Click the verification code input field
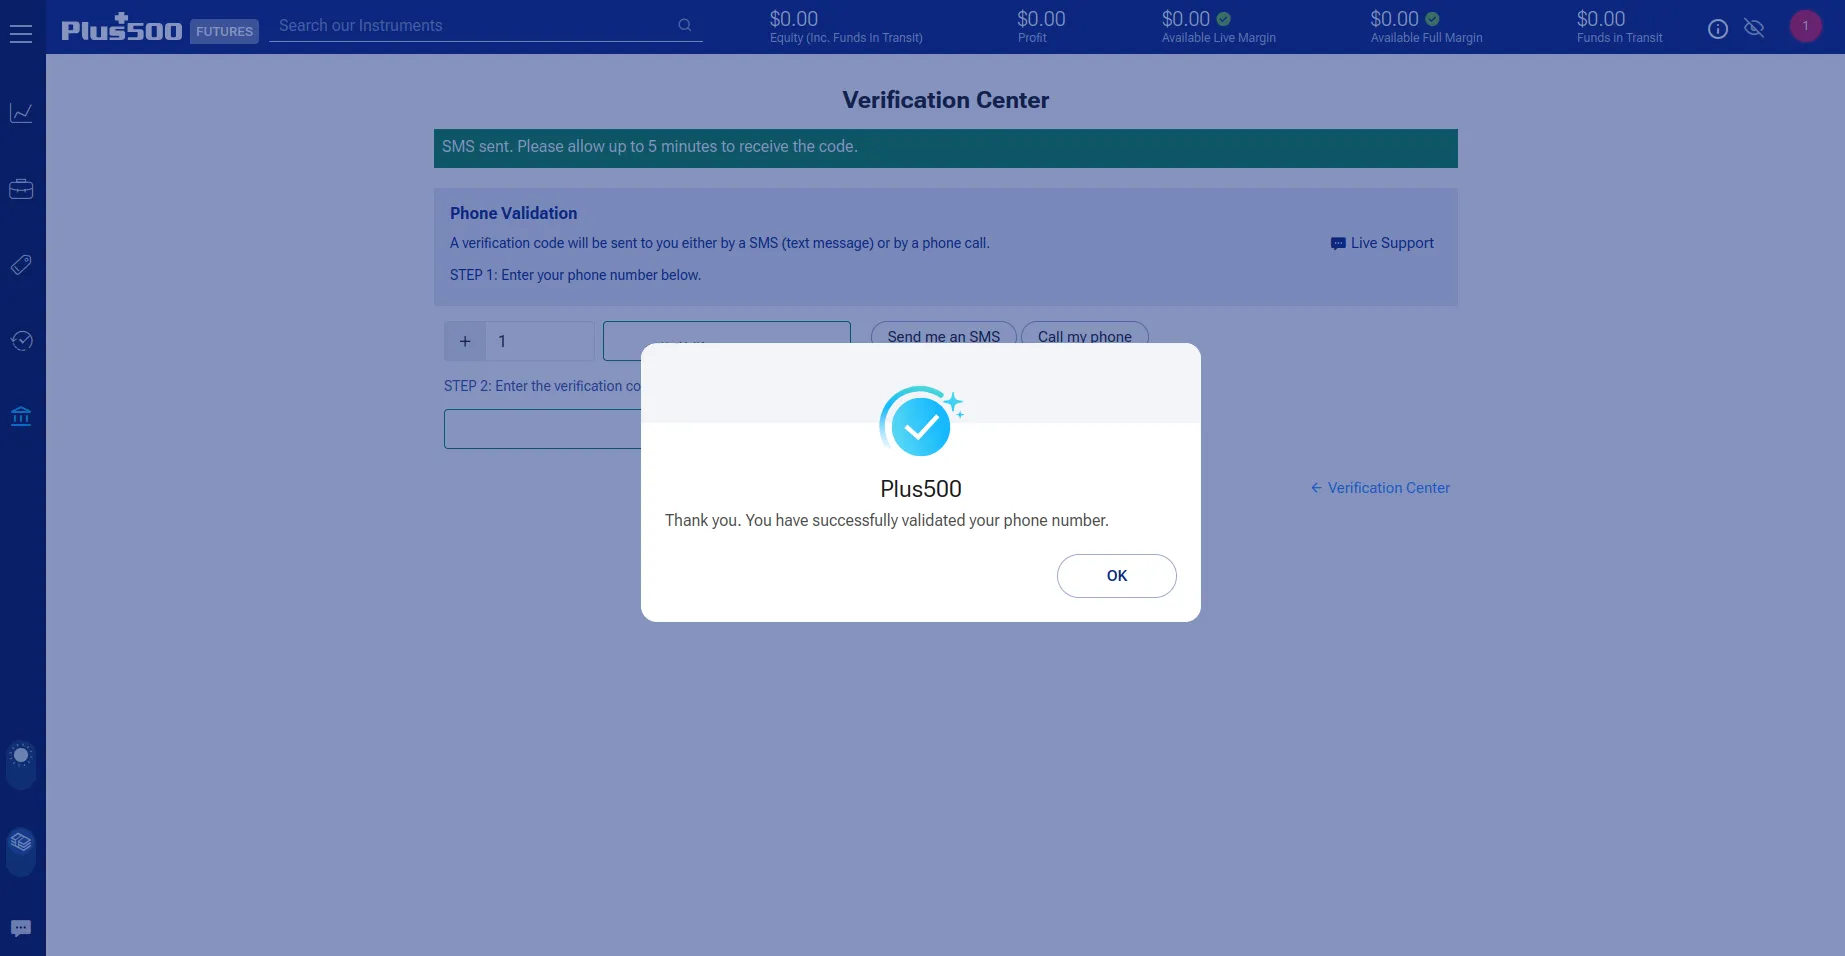Image resolution: width=1845 pixels, height=956 pixels. 543,429
